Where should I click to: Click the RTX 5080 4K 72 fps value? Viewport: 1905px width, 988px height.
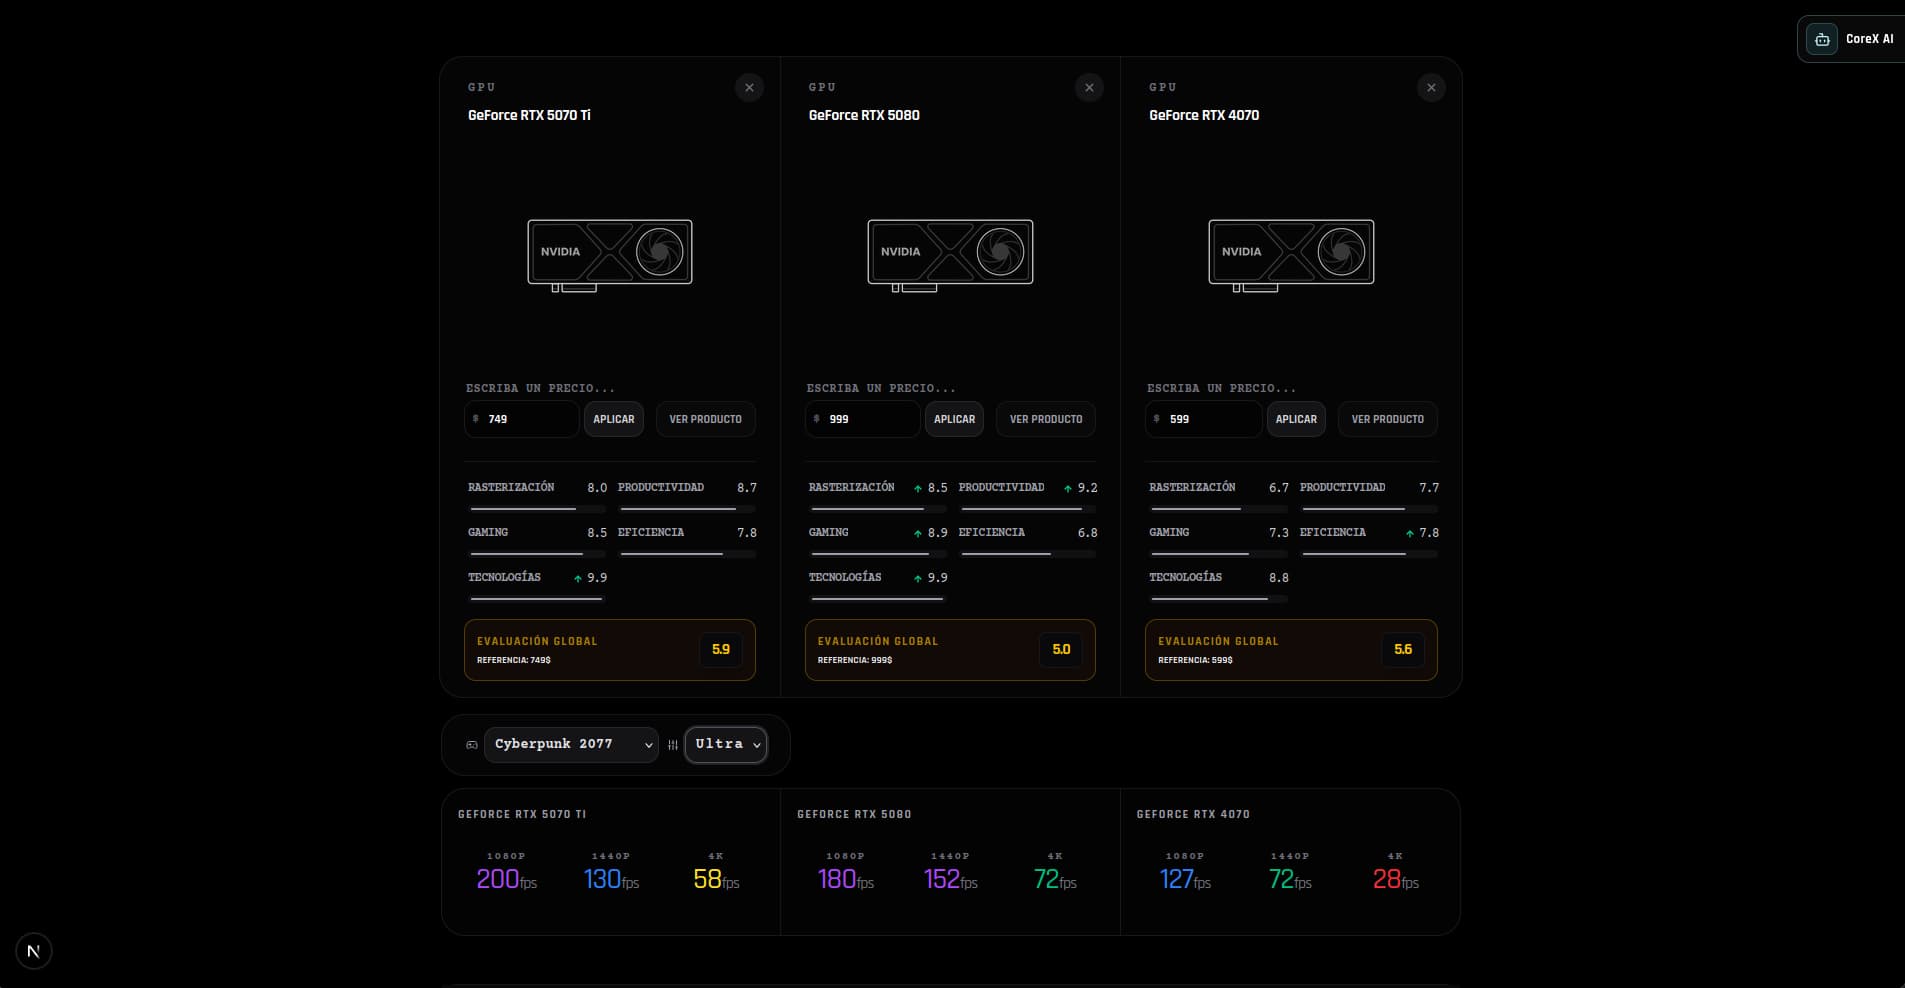(1055, 880)
